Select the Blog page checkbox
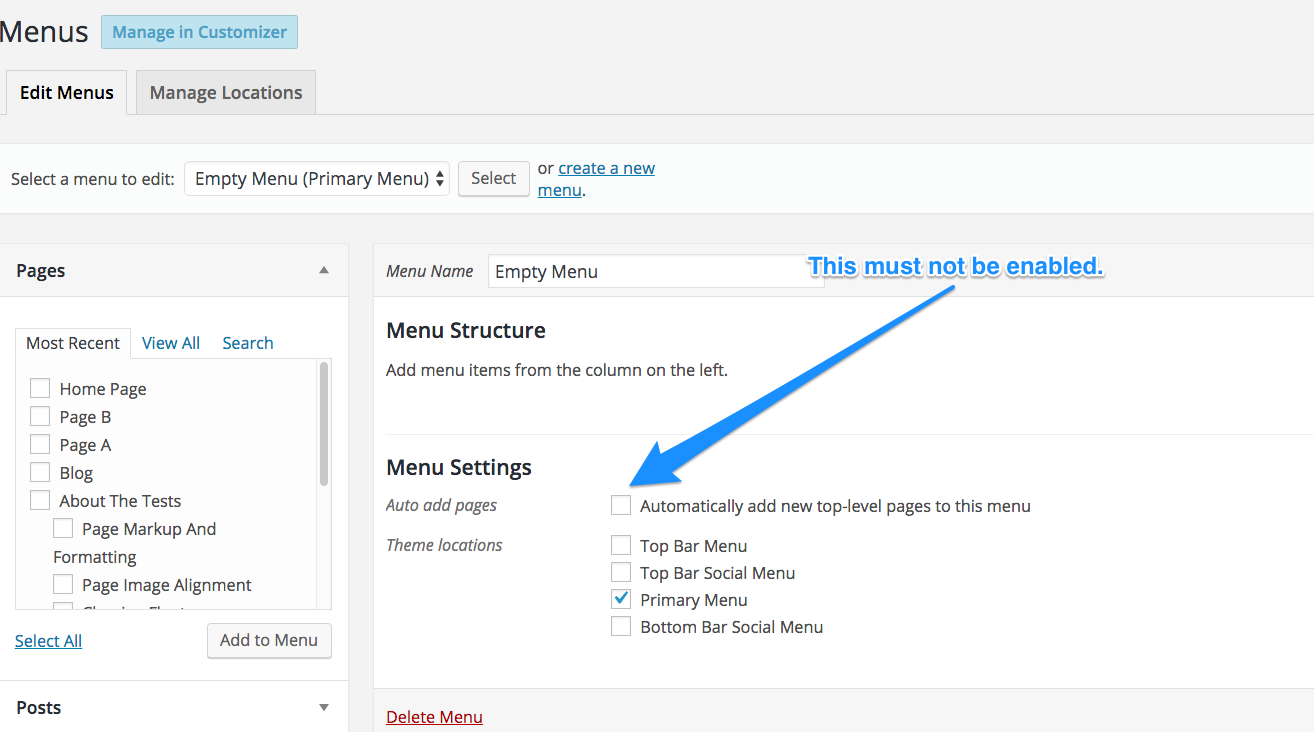Screen dimensions: 1314x732 pyautogui.click(x=40, y=472)
